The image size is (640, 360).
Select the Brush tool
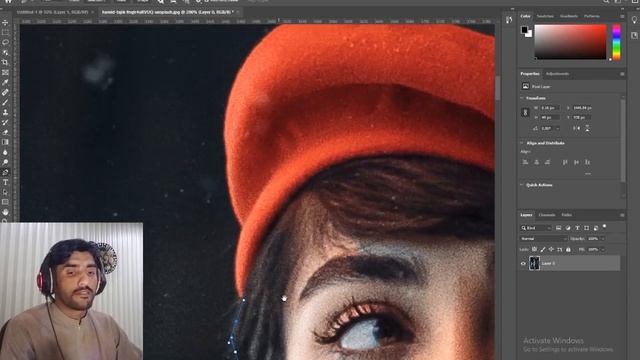(x=5, y=102)
